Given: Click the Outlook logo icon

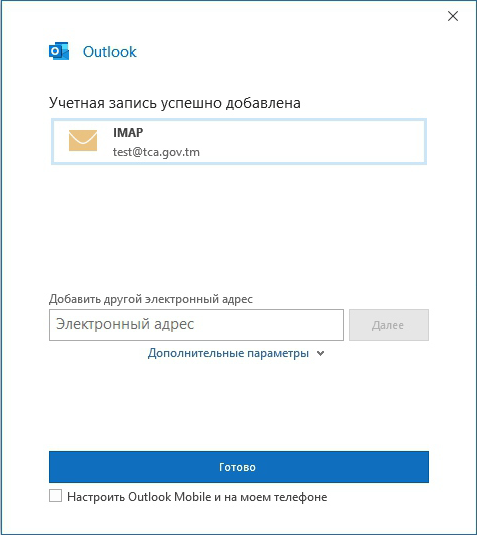Looking at the screenshot, I should 59,51.
